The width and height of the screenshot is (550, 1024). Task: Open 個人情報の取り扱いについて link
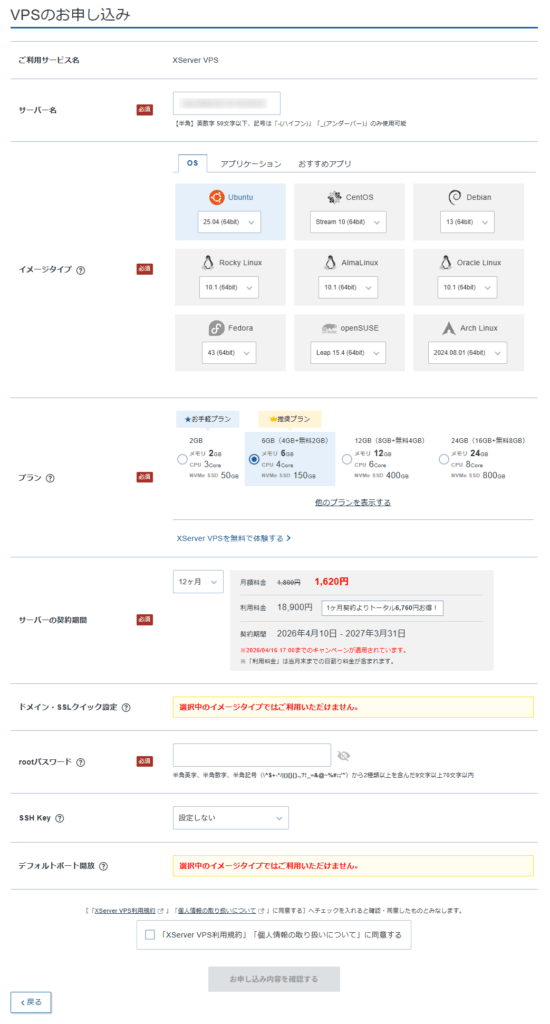(x=219, y=910)
